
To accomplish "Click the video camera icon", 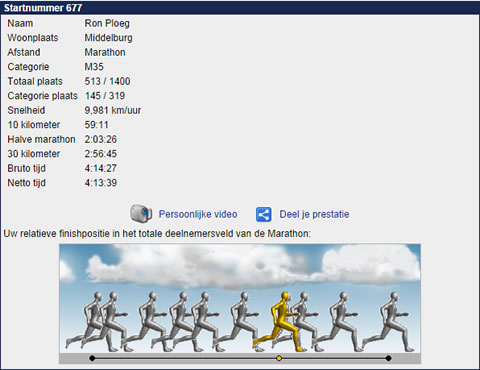I will 141,213.
